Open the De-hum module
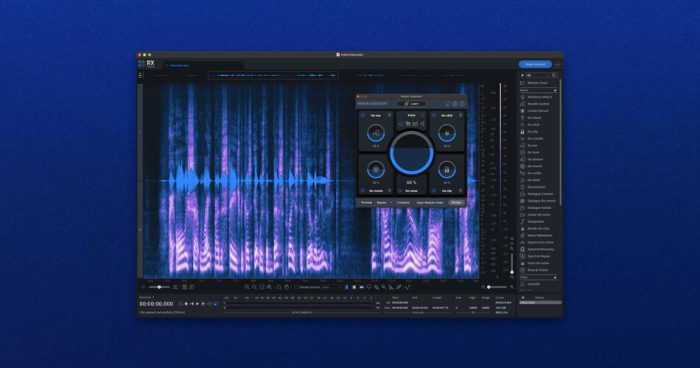 point(533,152)
